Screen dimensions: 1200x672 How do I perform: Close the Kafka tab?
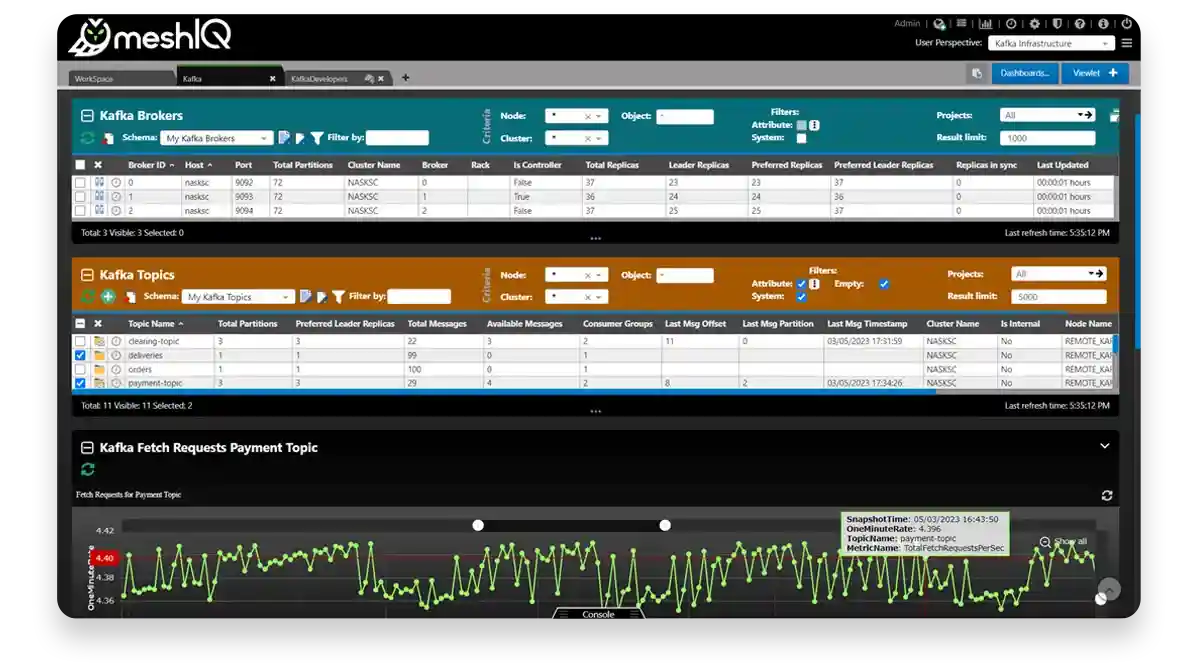click(272, 78)
